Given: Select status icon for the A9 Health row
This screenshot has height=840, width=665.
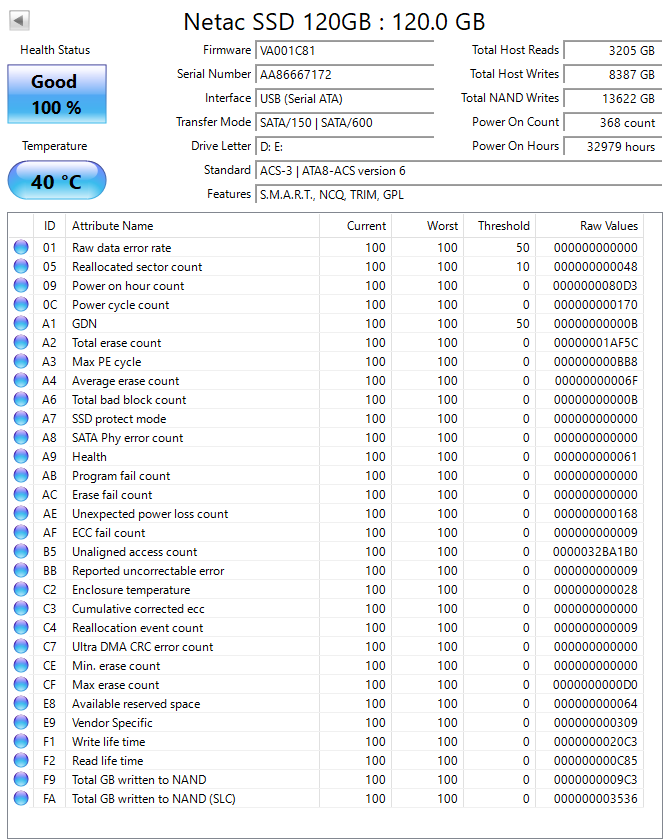Looking at the screenshot, I should point(21,456).
